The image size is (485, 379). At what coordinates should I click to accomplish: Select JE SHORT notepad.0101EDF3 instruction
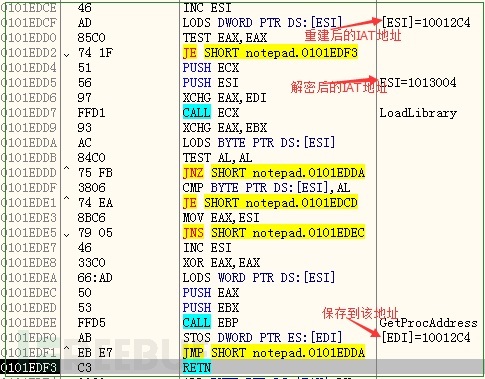click(x=270, y=53)
